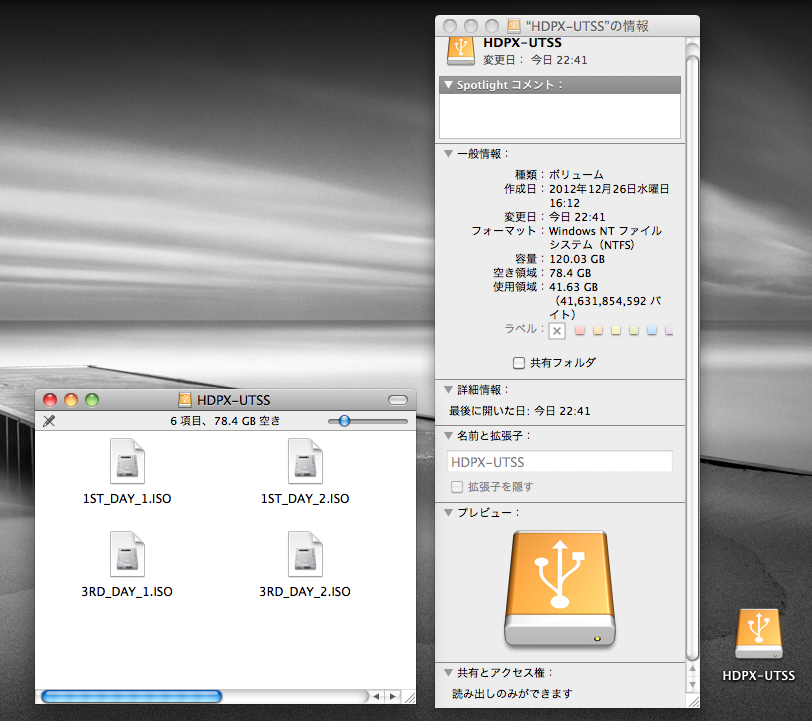Collapse the 共有とアクセス権 section

pyautogui.click(x=448, y=672)
